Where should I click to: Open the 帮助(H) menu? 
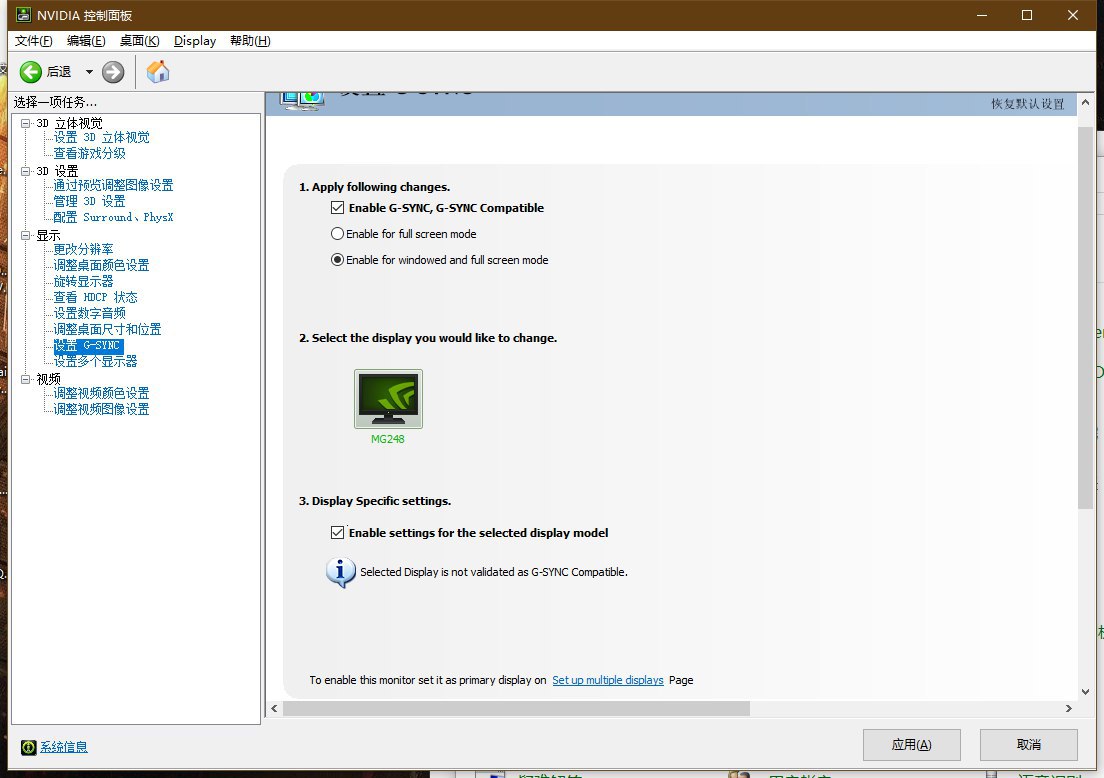tap(250, 41)
